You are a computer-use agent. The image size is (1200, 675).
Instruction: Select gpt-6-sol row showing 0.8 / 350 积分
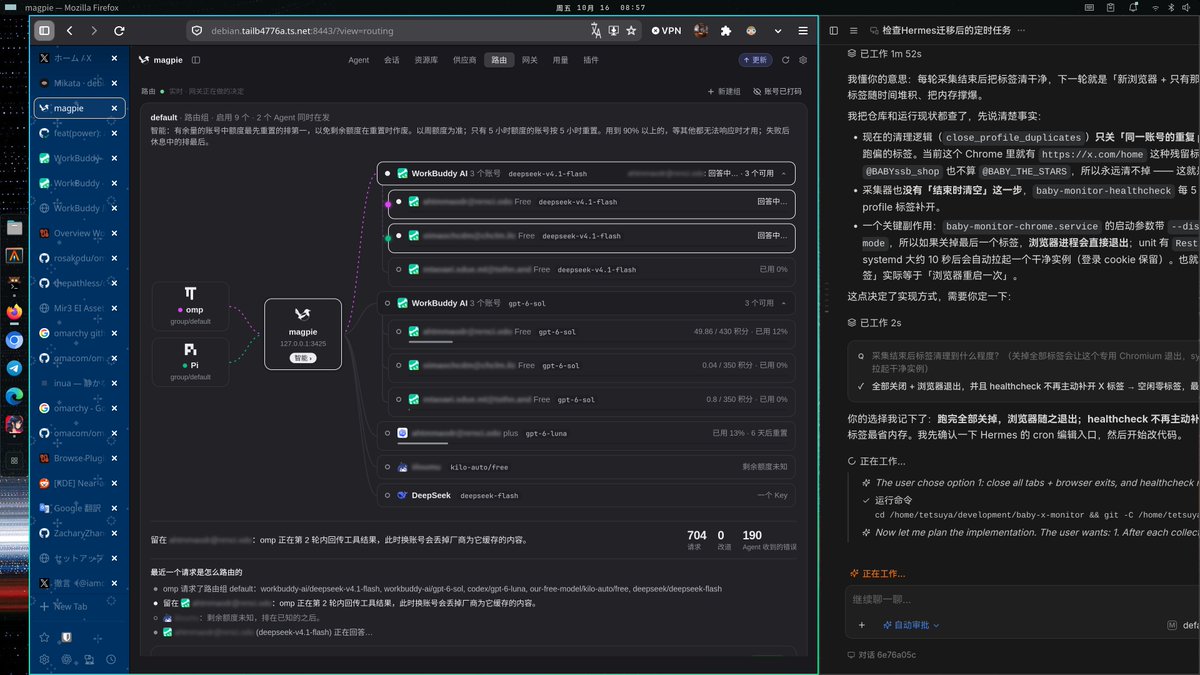click(591, 400)
